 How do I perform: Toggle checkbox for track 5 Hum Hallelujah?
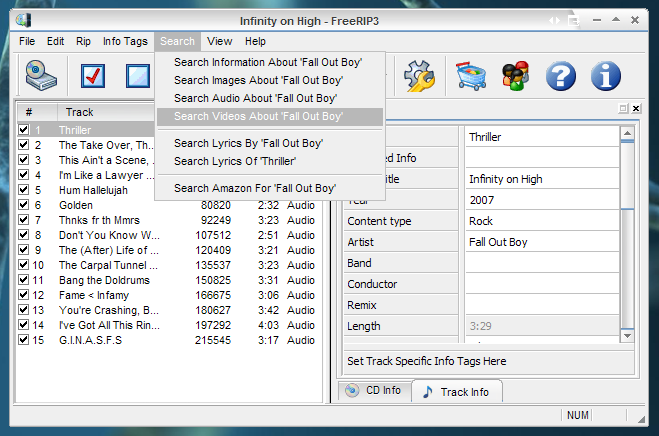(24, 190)
